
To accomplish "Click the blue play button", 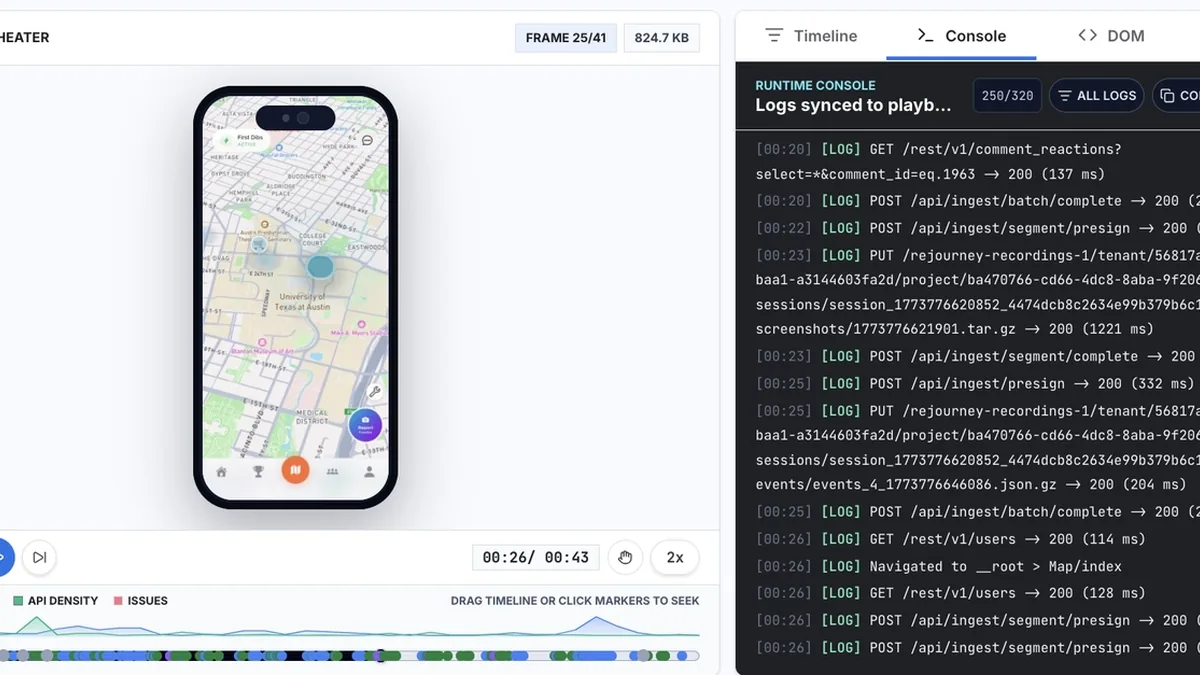I will click(x=4, y=557).
